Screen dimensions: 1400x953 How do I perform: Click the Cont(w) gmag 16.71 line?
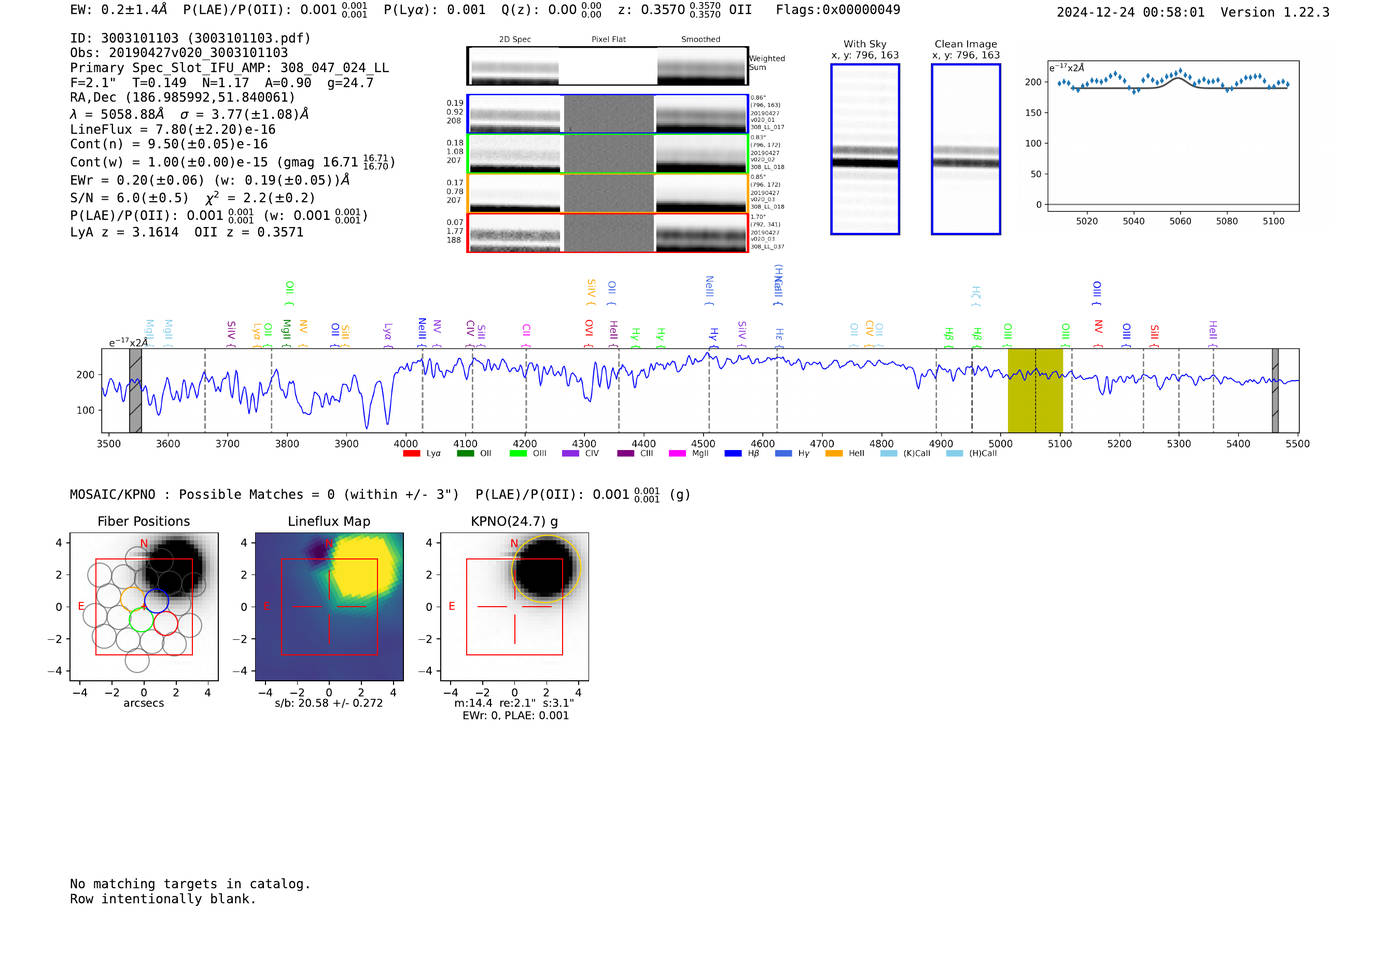[x=233, y=161]
